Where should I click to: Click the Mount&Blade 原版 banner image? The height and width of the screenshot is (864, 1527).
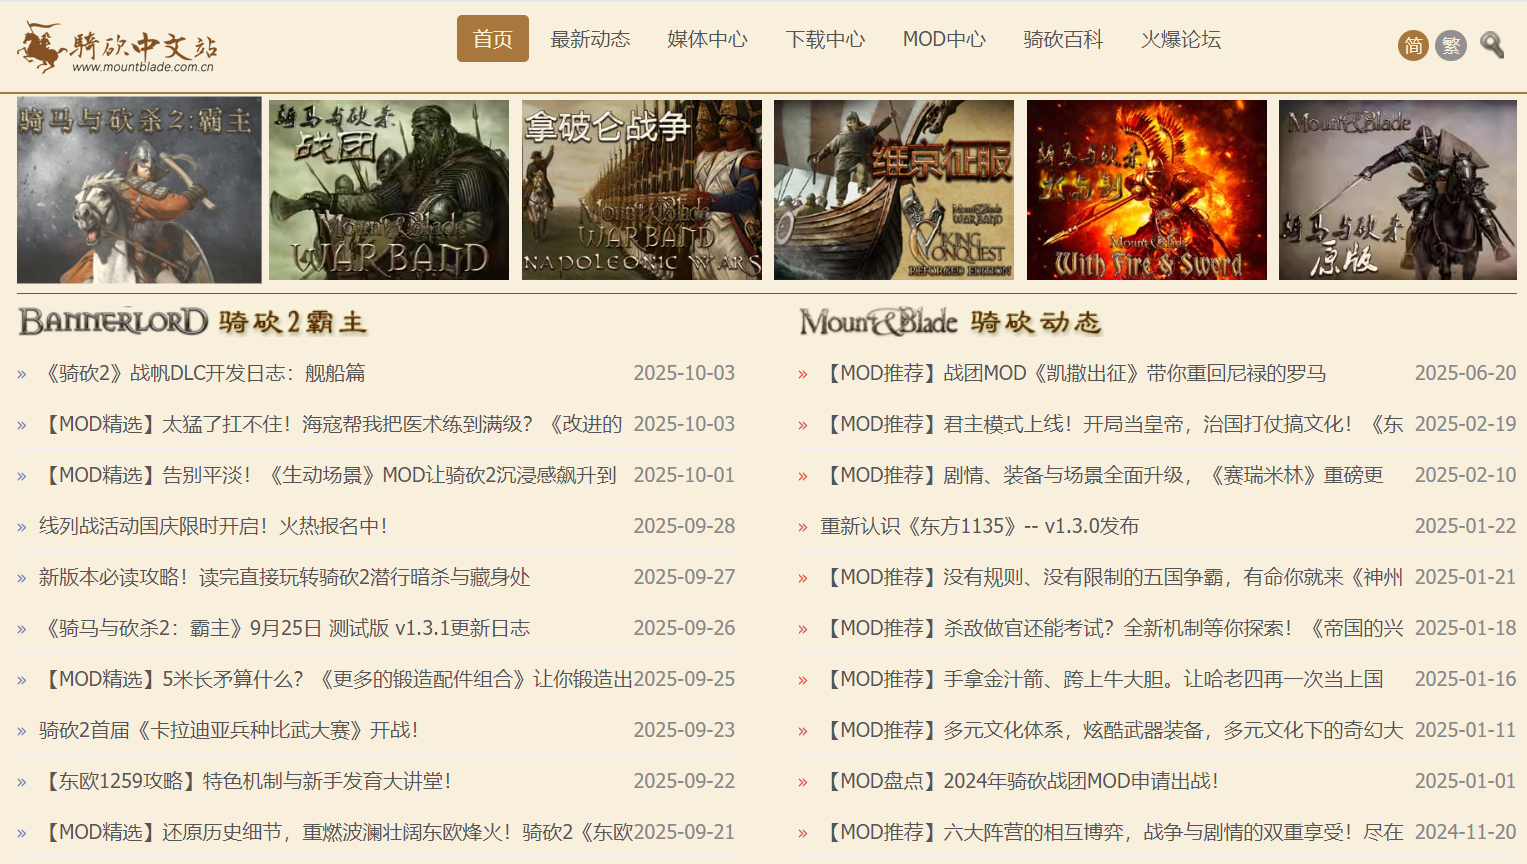click(x=1398, y=190)
